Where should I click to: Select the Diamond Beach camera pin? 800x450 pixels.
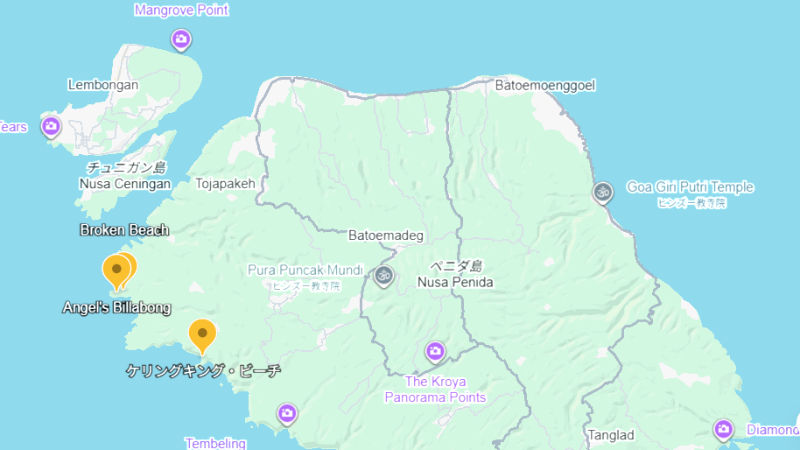(x=723, y=430)
